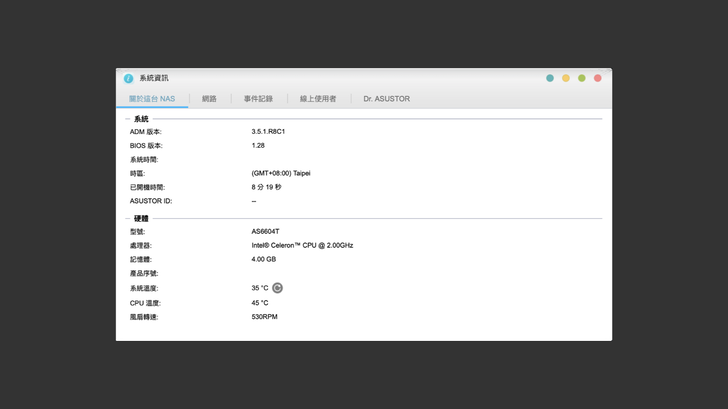Collapse the 硬體 section

click(140, 218)
